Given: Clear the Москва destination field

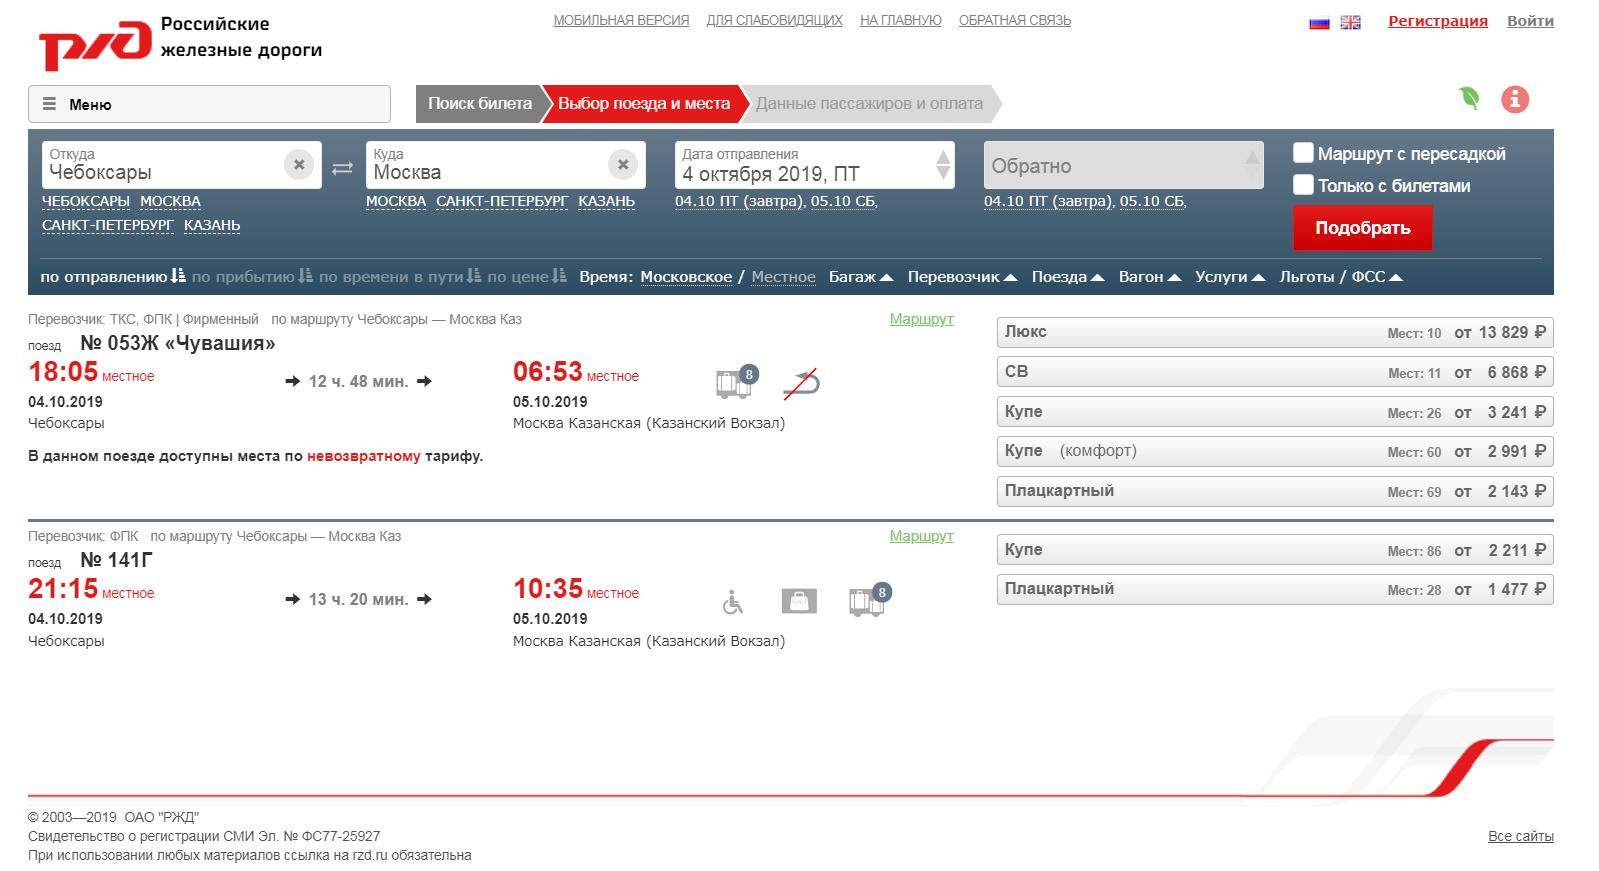Looking at the screenshot, I should click(x=623, y=164).
